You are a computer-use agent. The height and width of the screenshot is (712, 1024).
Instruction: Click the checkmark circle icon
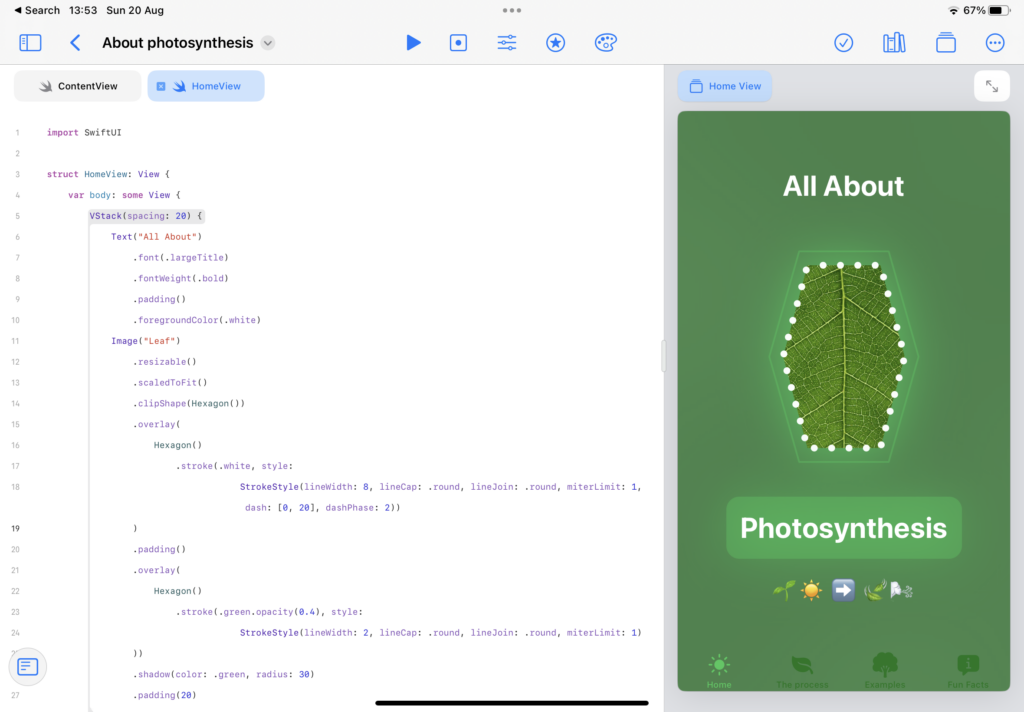click(844, 42)
